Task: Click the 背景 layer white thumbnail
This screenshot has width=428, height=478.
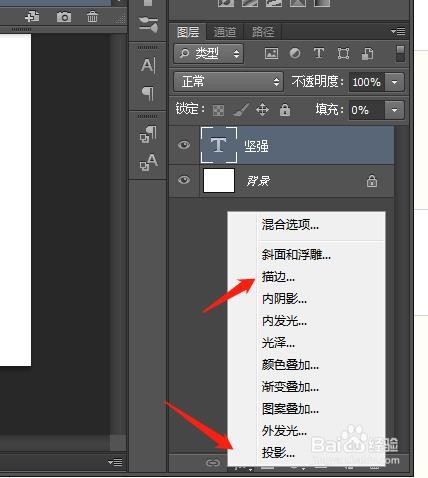Action: pos(219,180)
